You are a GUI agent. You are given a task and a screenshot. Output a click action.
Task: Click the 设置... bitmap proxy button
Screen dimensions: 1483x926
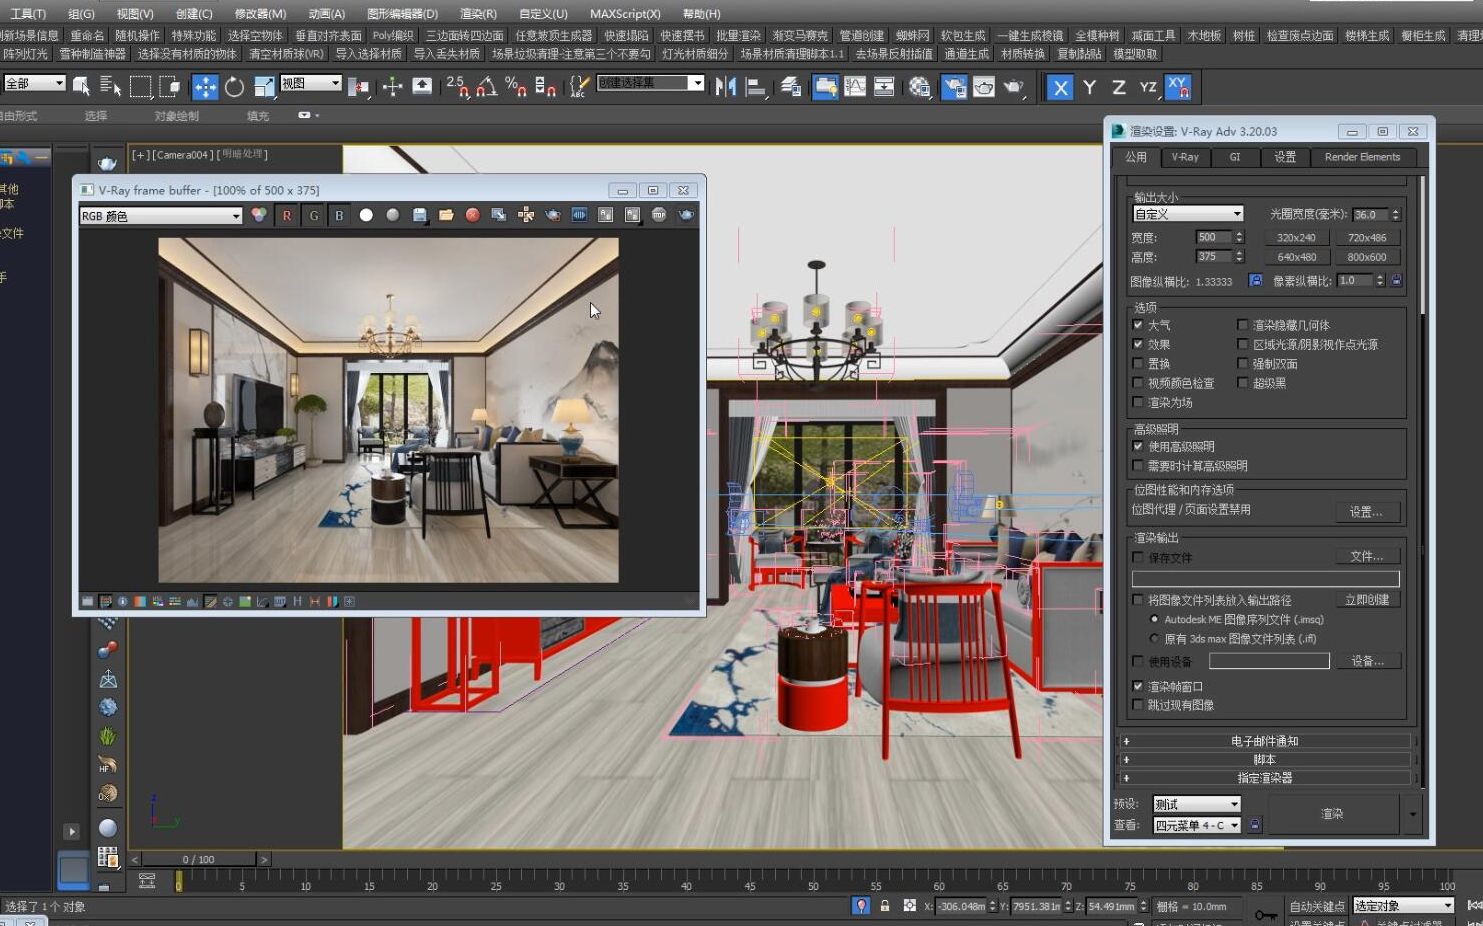point(1367,511)
